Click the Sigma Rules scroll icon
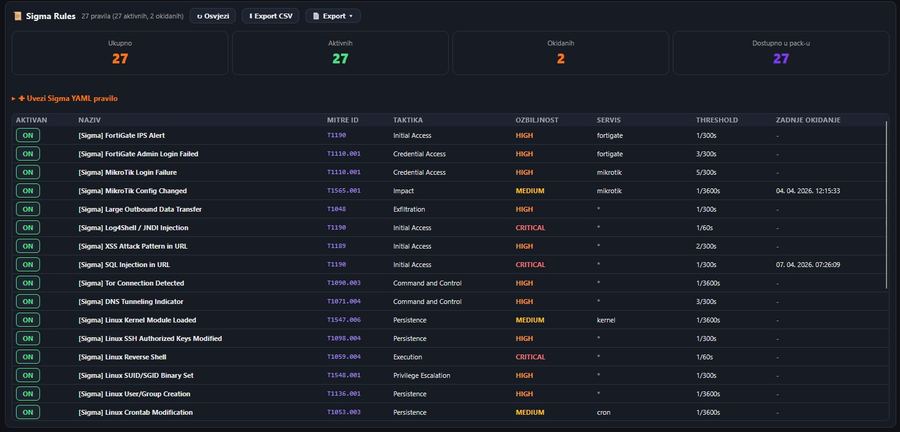This screenshot has height=432, width=900. point(18,16)
